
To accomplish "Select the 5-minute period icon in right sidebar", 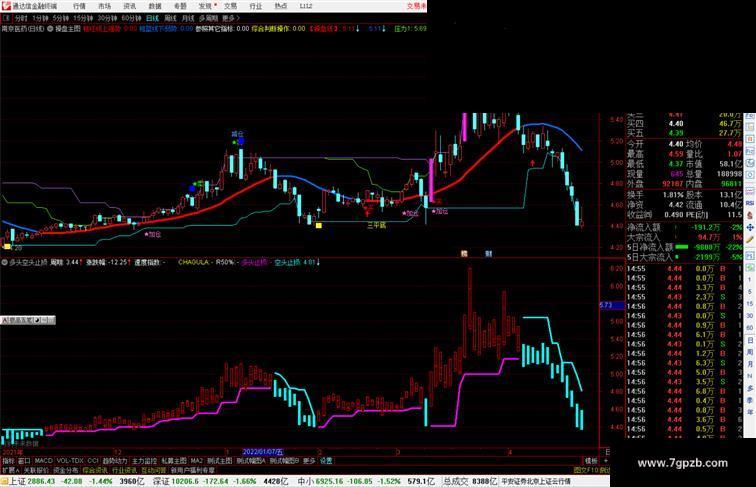I will pos(750,292).
